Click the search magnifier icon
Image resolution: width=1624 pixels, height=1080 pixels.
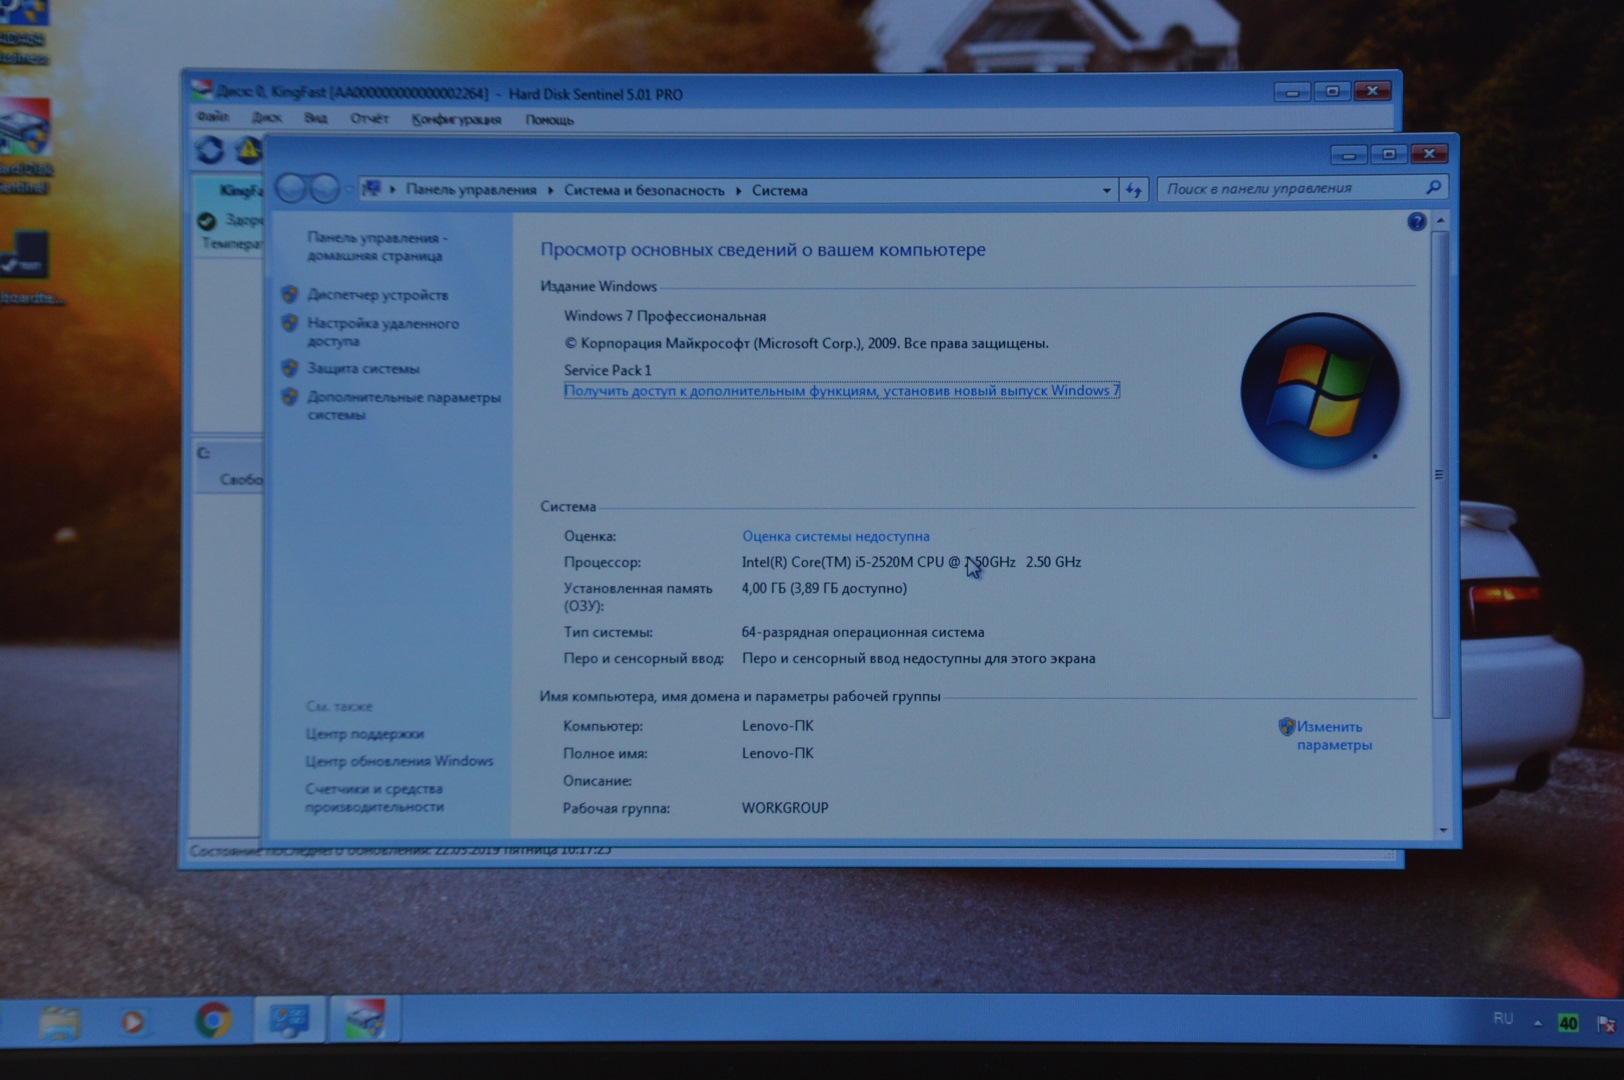pyautogui.click(x=1433, y=187)
